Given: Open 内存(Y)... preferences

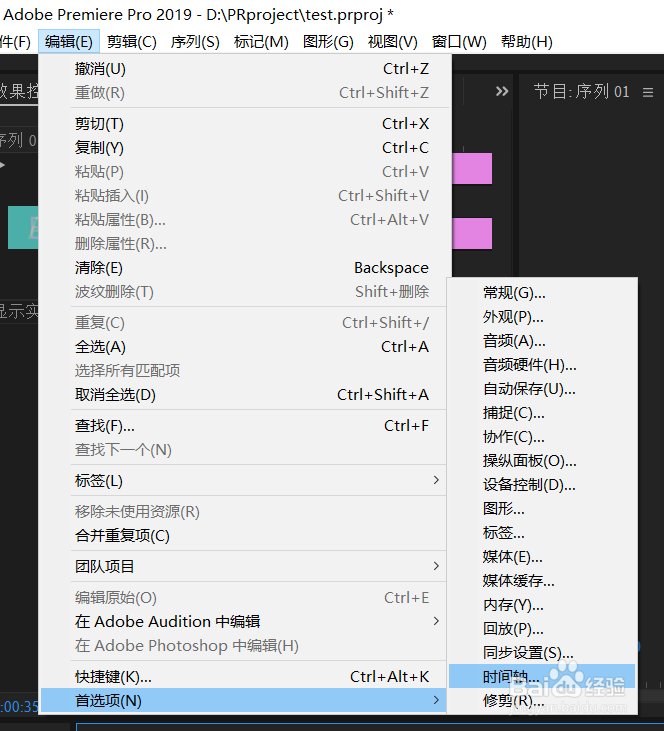Looking at the screenshot, I should tap(542, 605).
